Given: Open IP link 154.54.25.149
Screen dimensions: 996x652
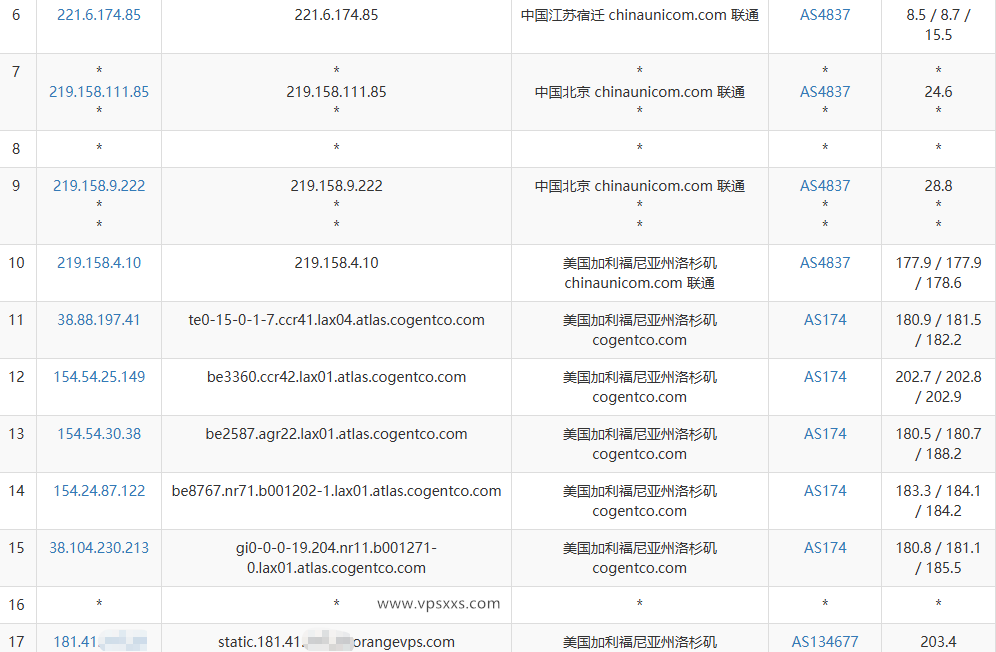Looking at the screenshot, I should click(x=99, y=377).
